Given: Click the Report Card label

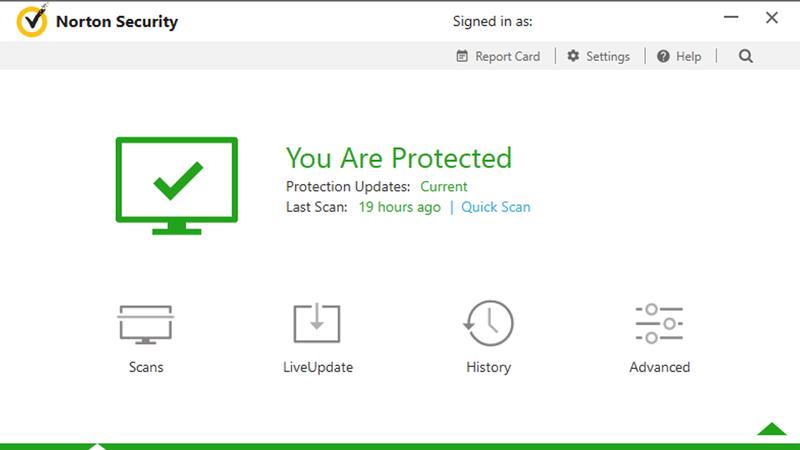Looking at the screenshot, I should click(x=507, y=56).
